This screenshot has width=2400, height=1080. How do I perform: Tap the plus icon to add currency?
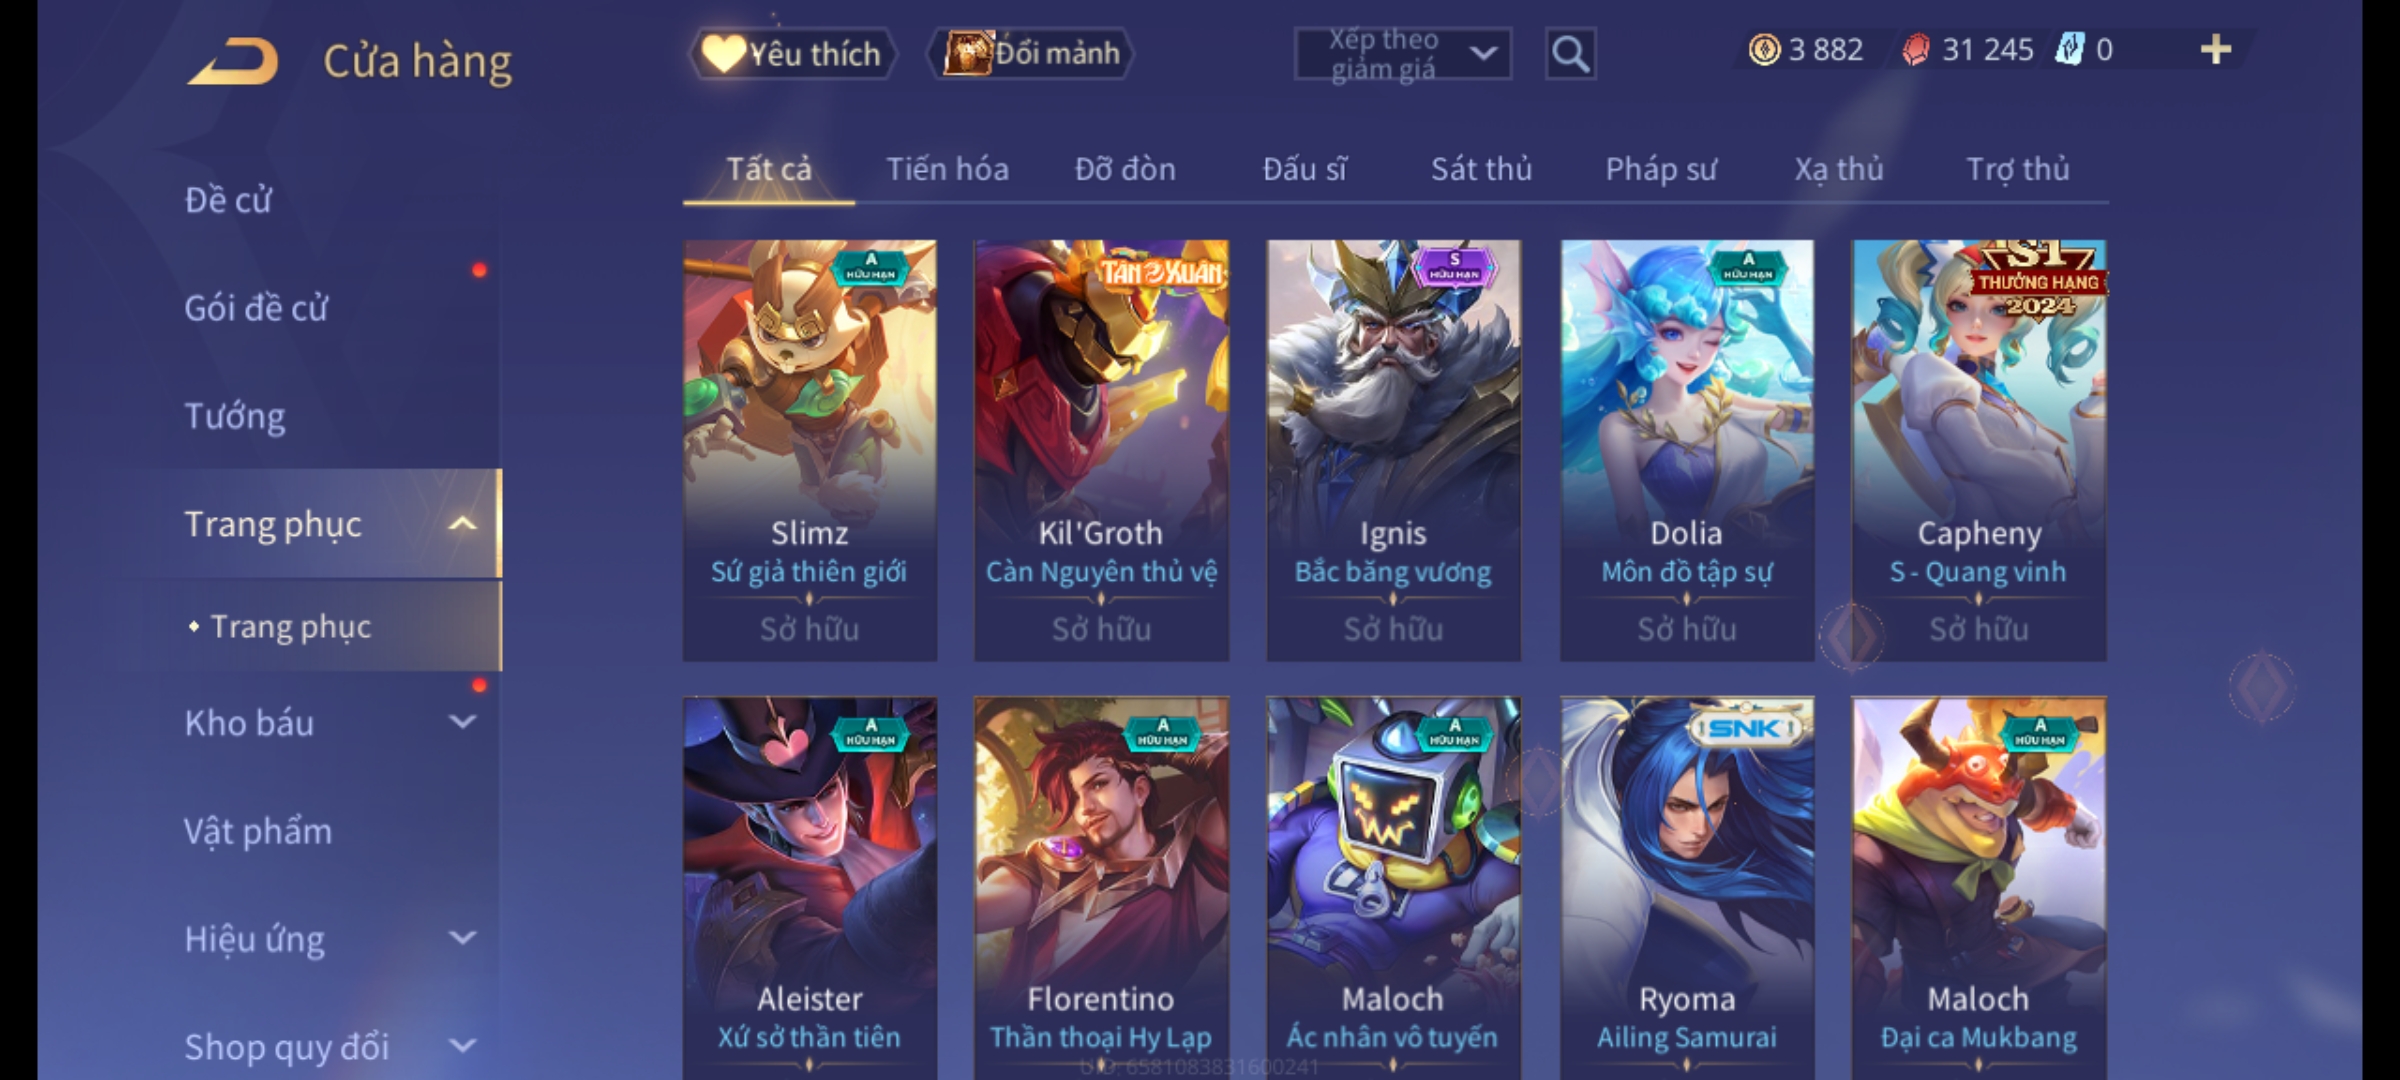coord(2216,49)
